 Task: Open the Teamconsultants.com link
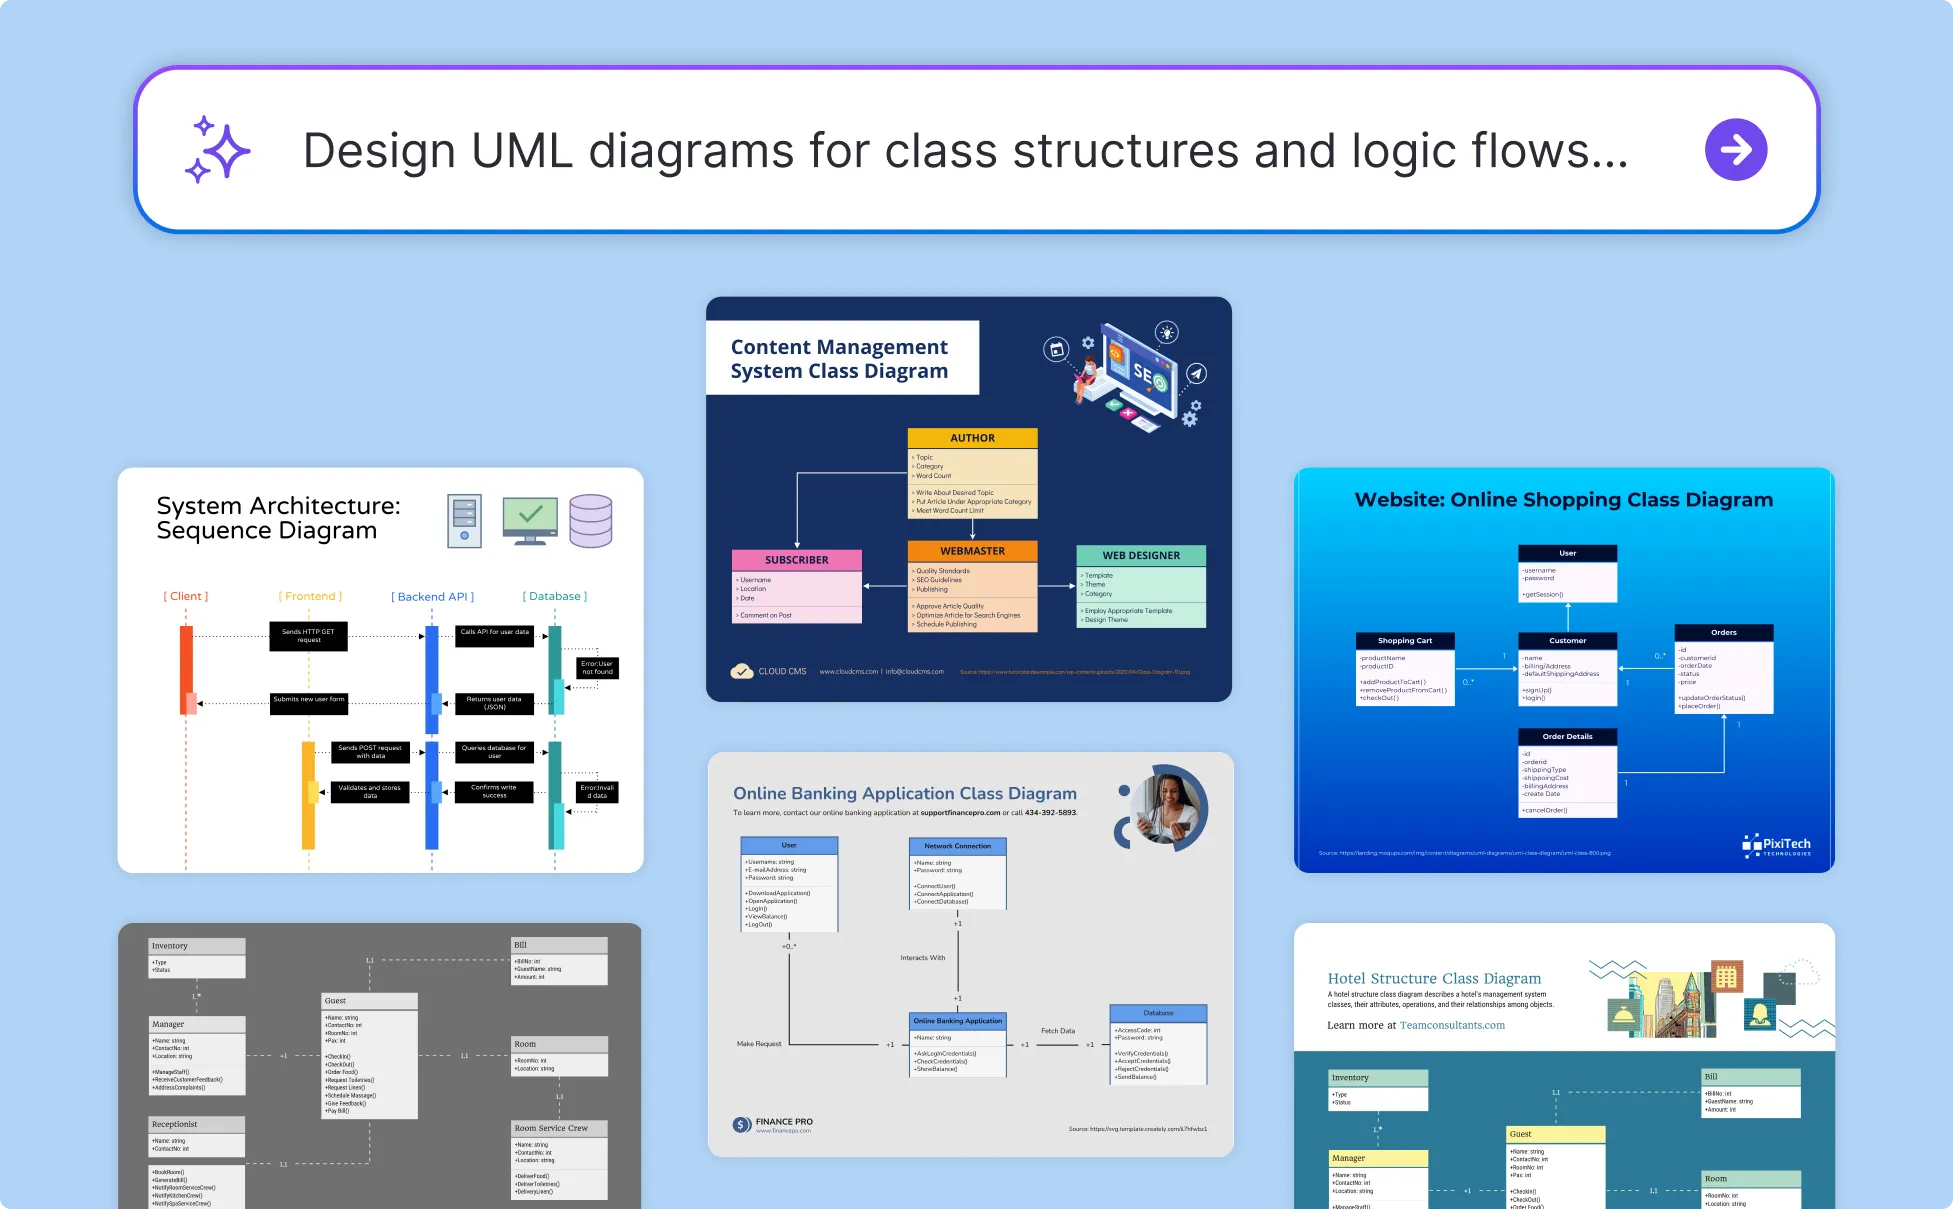point(1452,1025)
